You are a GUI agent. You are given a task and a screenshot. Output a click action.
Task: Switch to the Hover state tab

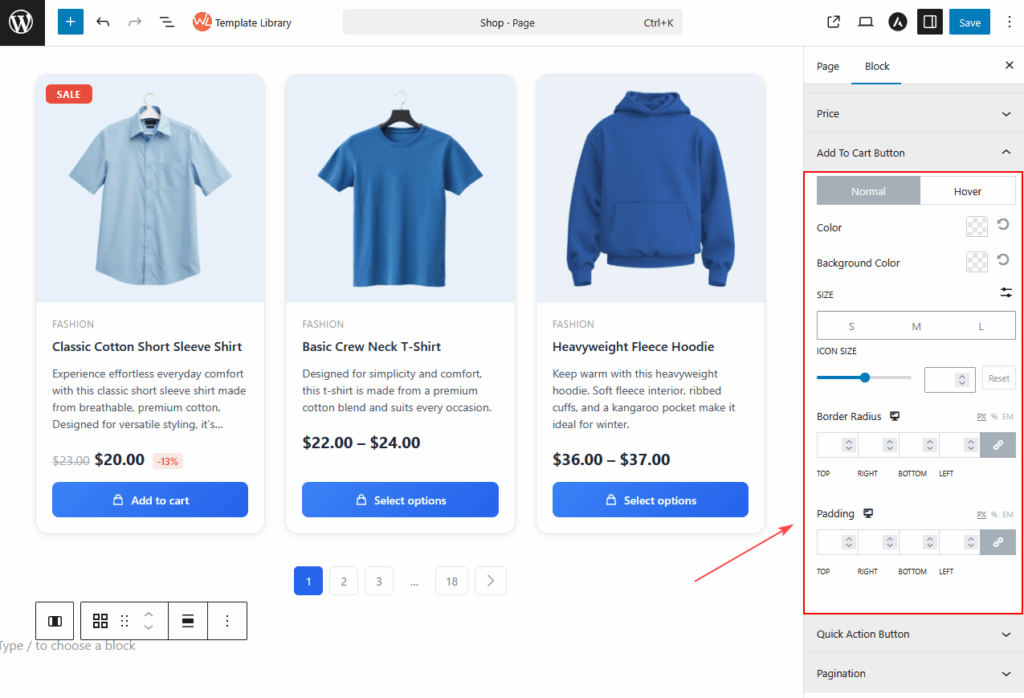pos(967,190)
